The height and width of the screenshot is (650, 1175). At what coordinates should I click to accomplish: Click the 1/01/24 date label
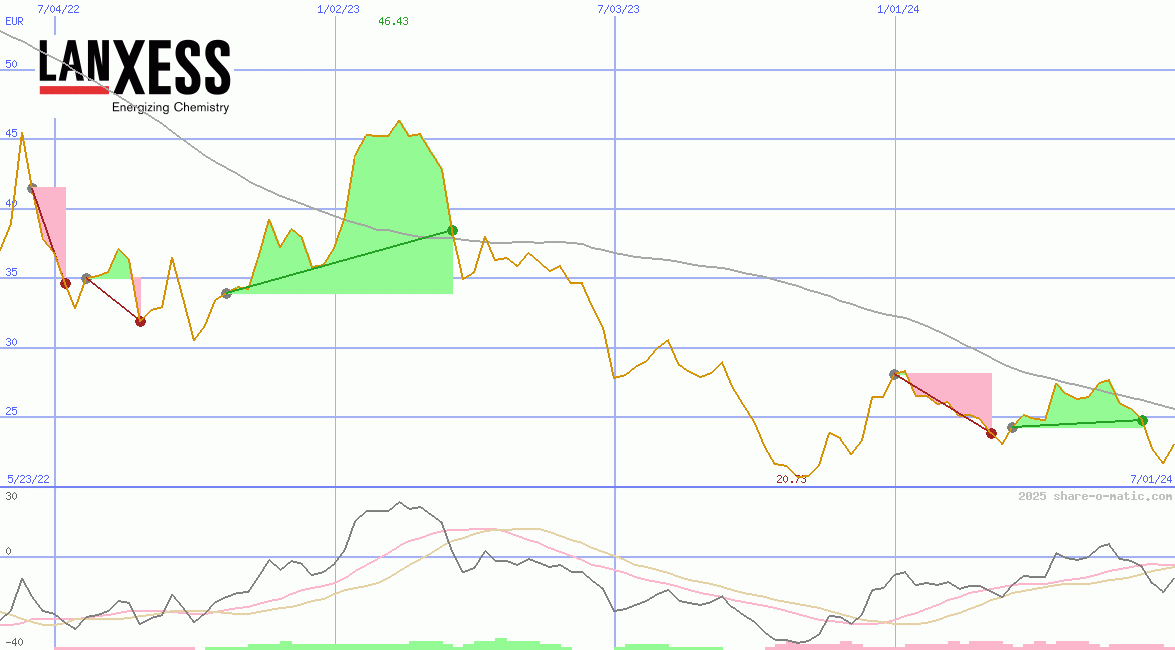click(898, 9)
